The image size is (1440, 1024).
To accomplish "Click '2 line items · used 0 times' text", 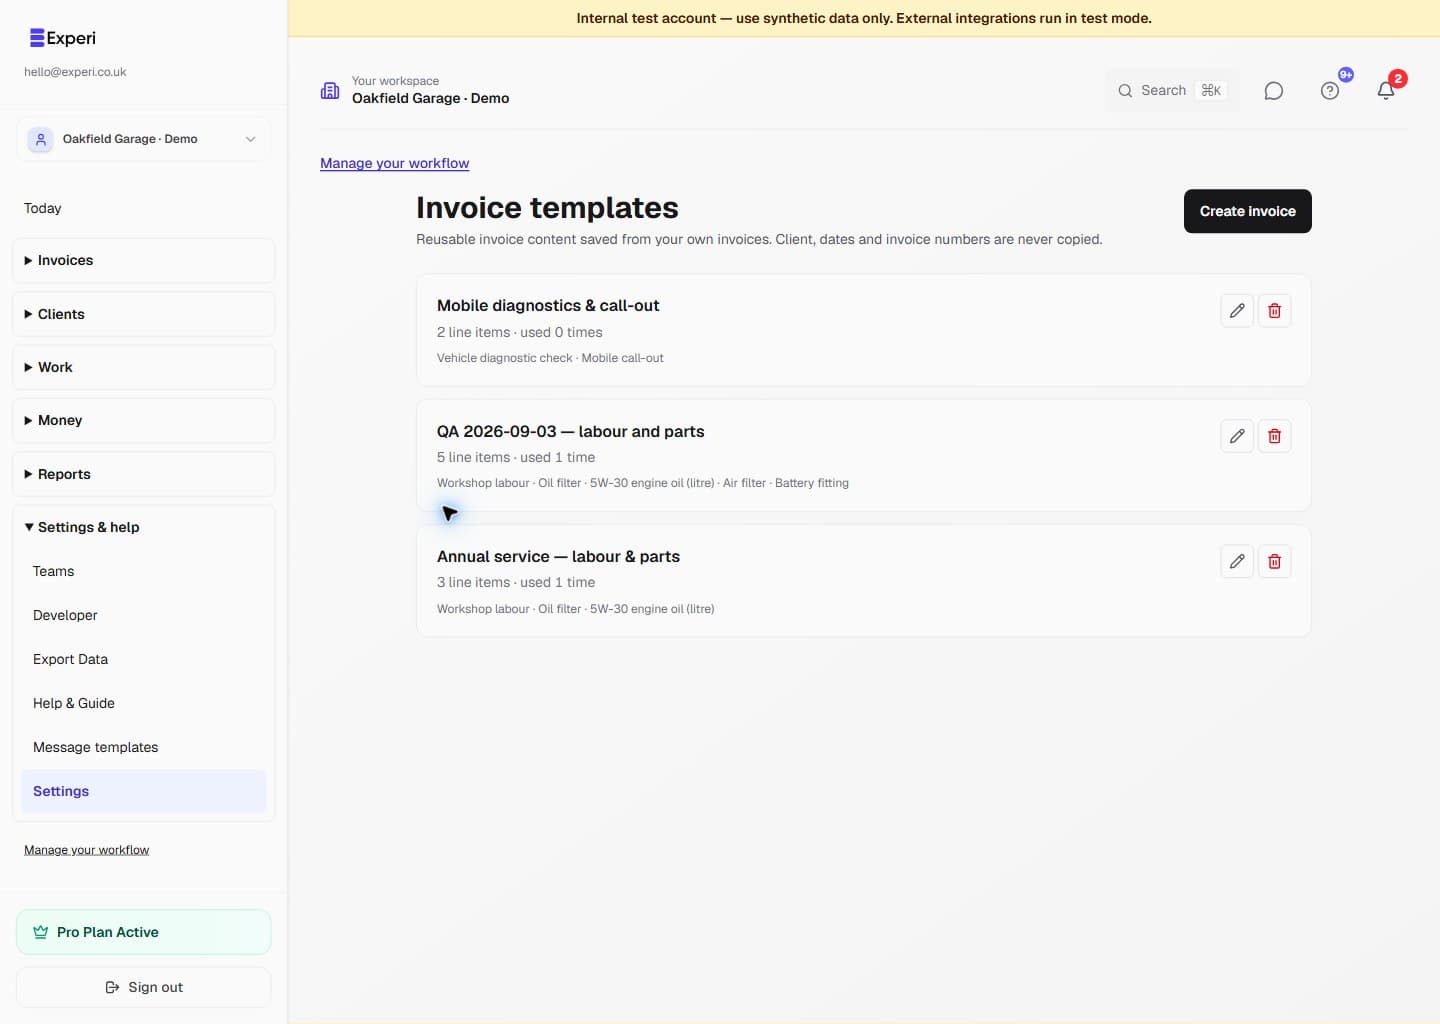I will pyautogui.click(x=519, y=332).
